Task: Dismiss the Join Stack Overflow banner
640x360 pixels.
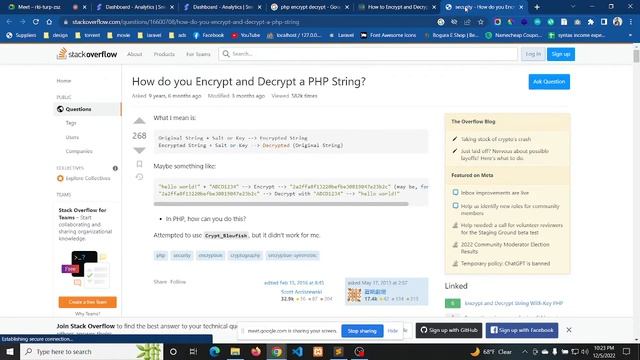Action: click(569, 330)
